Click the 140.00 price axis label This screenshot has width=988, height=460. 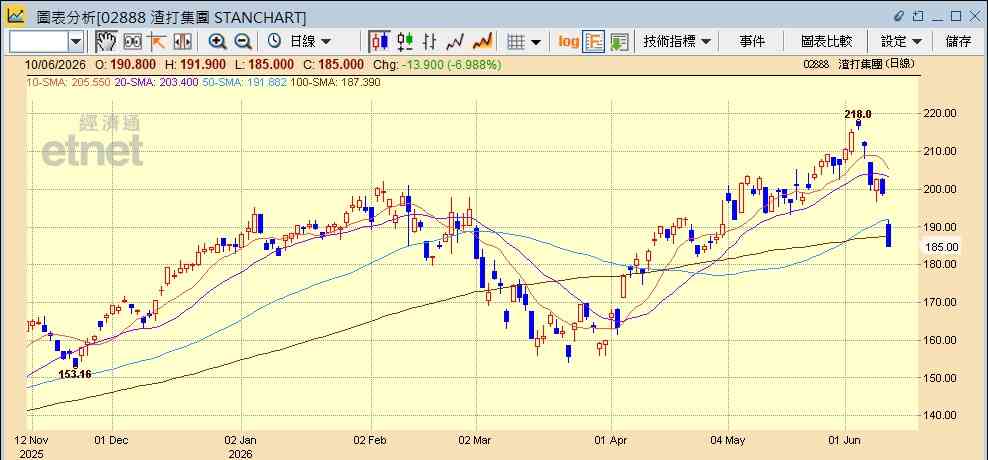pyautogui.click(x=941, y=415)
